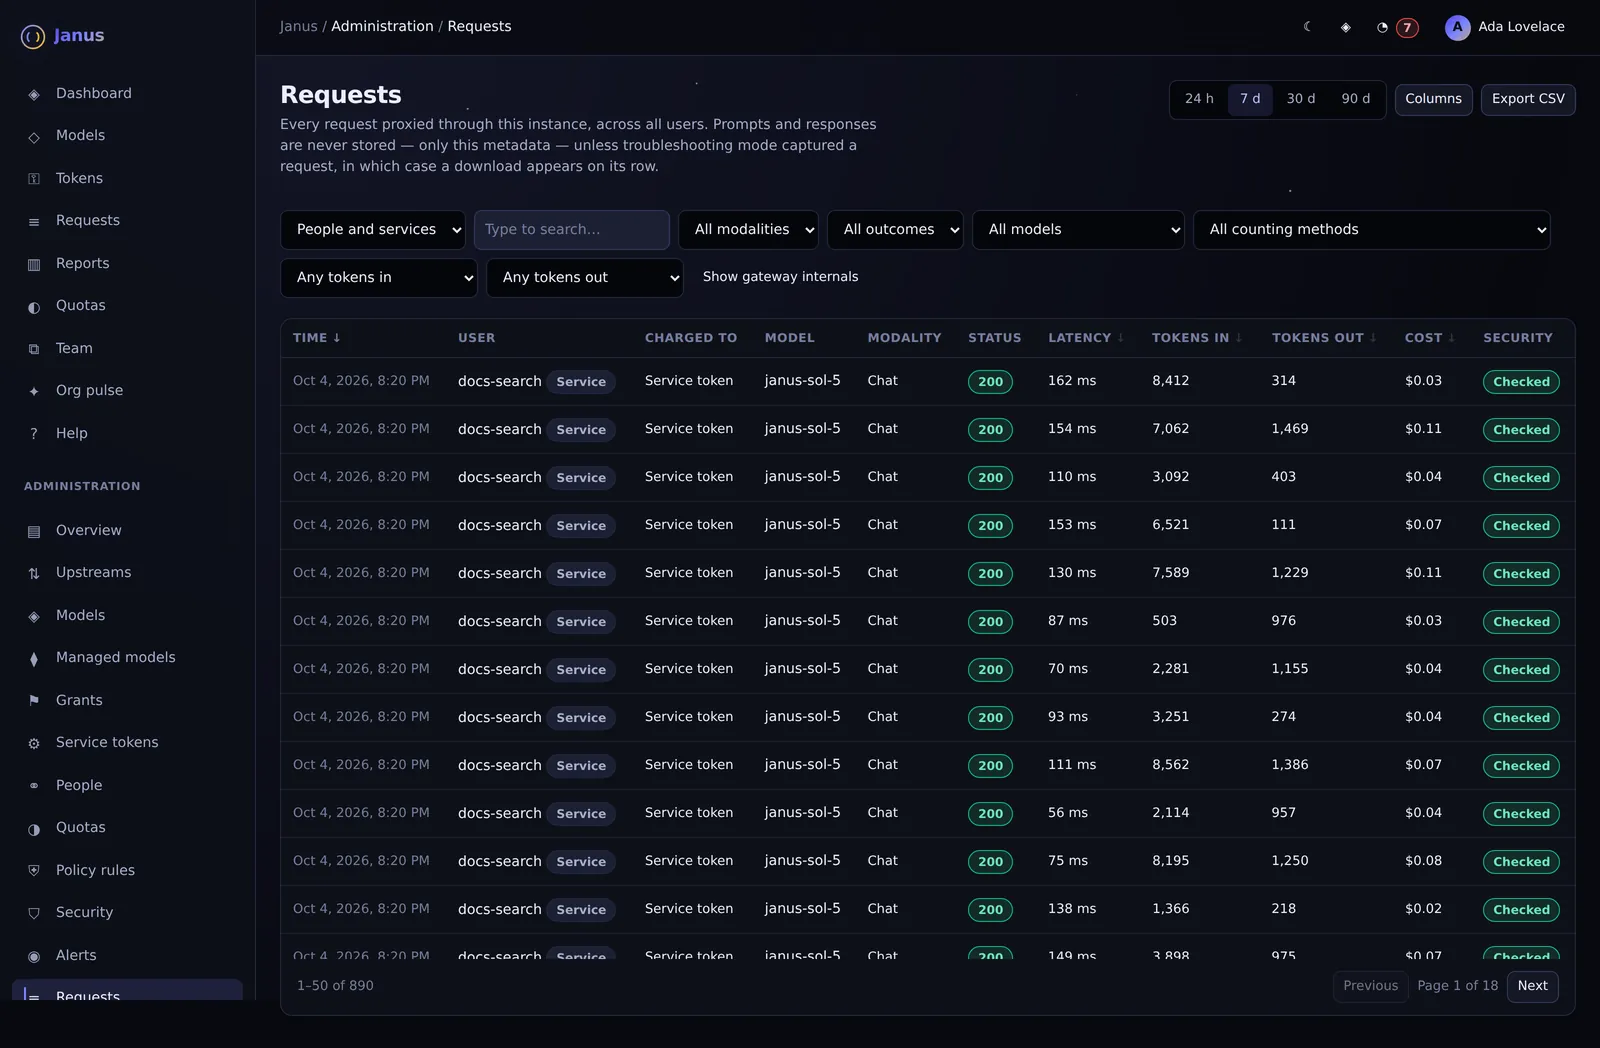Sort by the COST column header

coord(1430,338)
